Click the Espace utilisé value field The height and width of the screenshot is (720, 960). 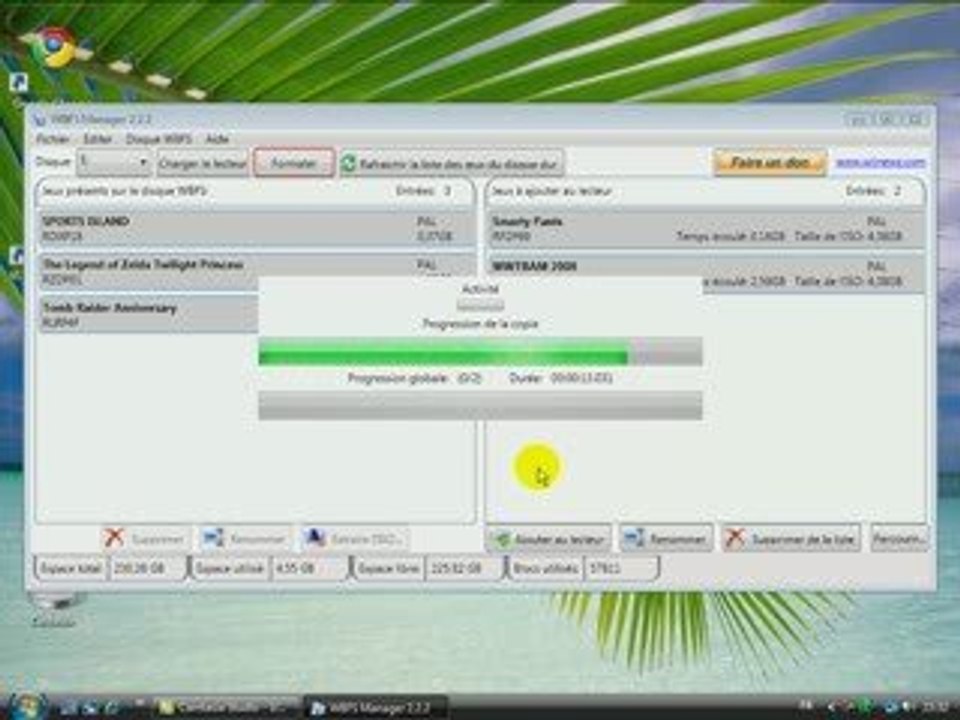coord(309,568)
